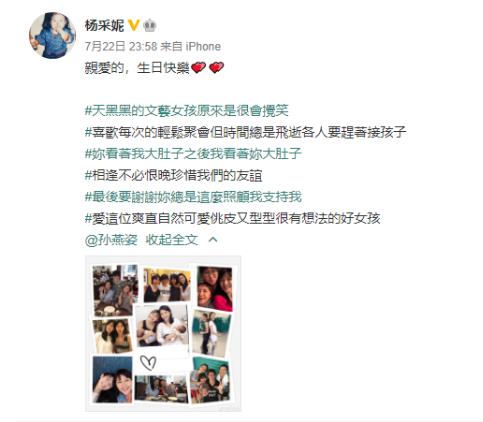Open hashtag #妳看著我大肚子之後我看著妳大肚子

(193, 154)
